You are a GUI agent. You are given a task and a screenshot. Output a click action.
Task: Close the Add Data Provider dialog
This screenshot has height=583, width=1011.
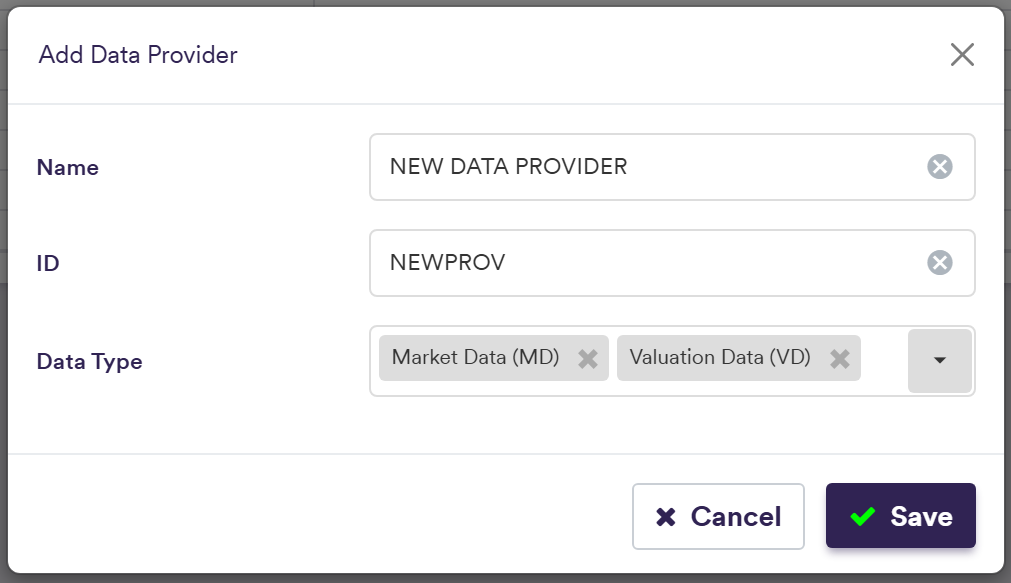tap(962, 55)
